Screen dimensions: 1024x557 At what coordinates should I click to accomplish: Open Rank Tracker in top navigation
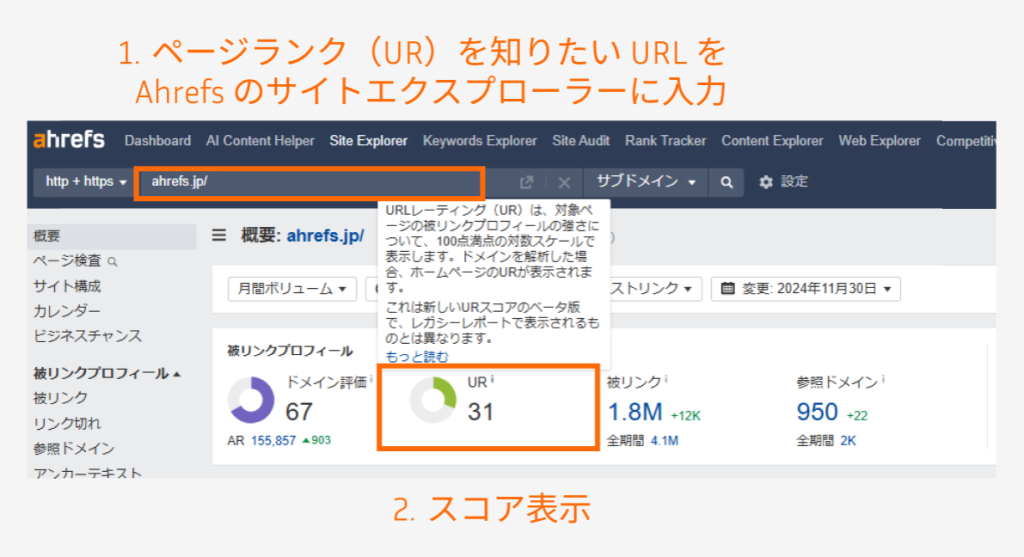click(x=665, y=140)
